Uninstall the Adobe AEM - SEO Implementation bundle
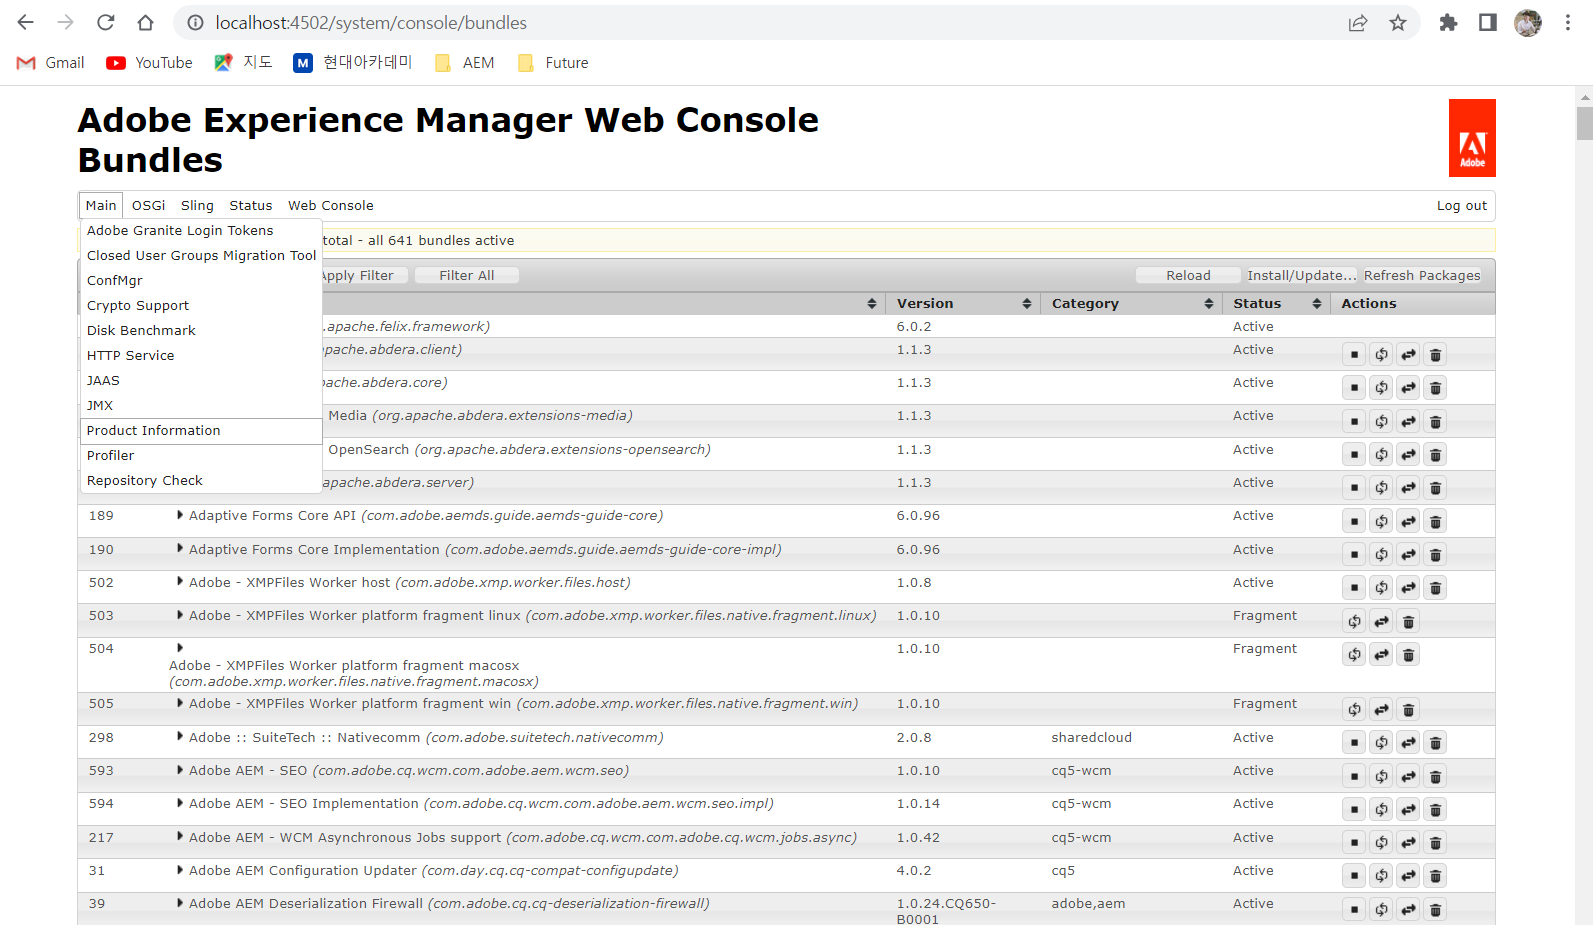 click(x=1435, y=809)
